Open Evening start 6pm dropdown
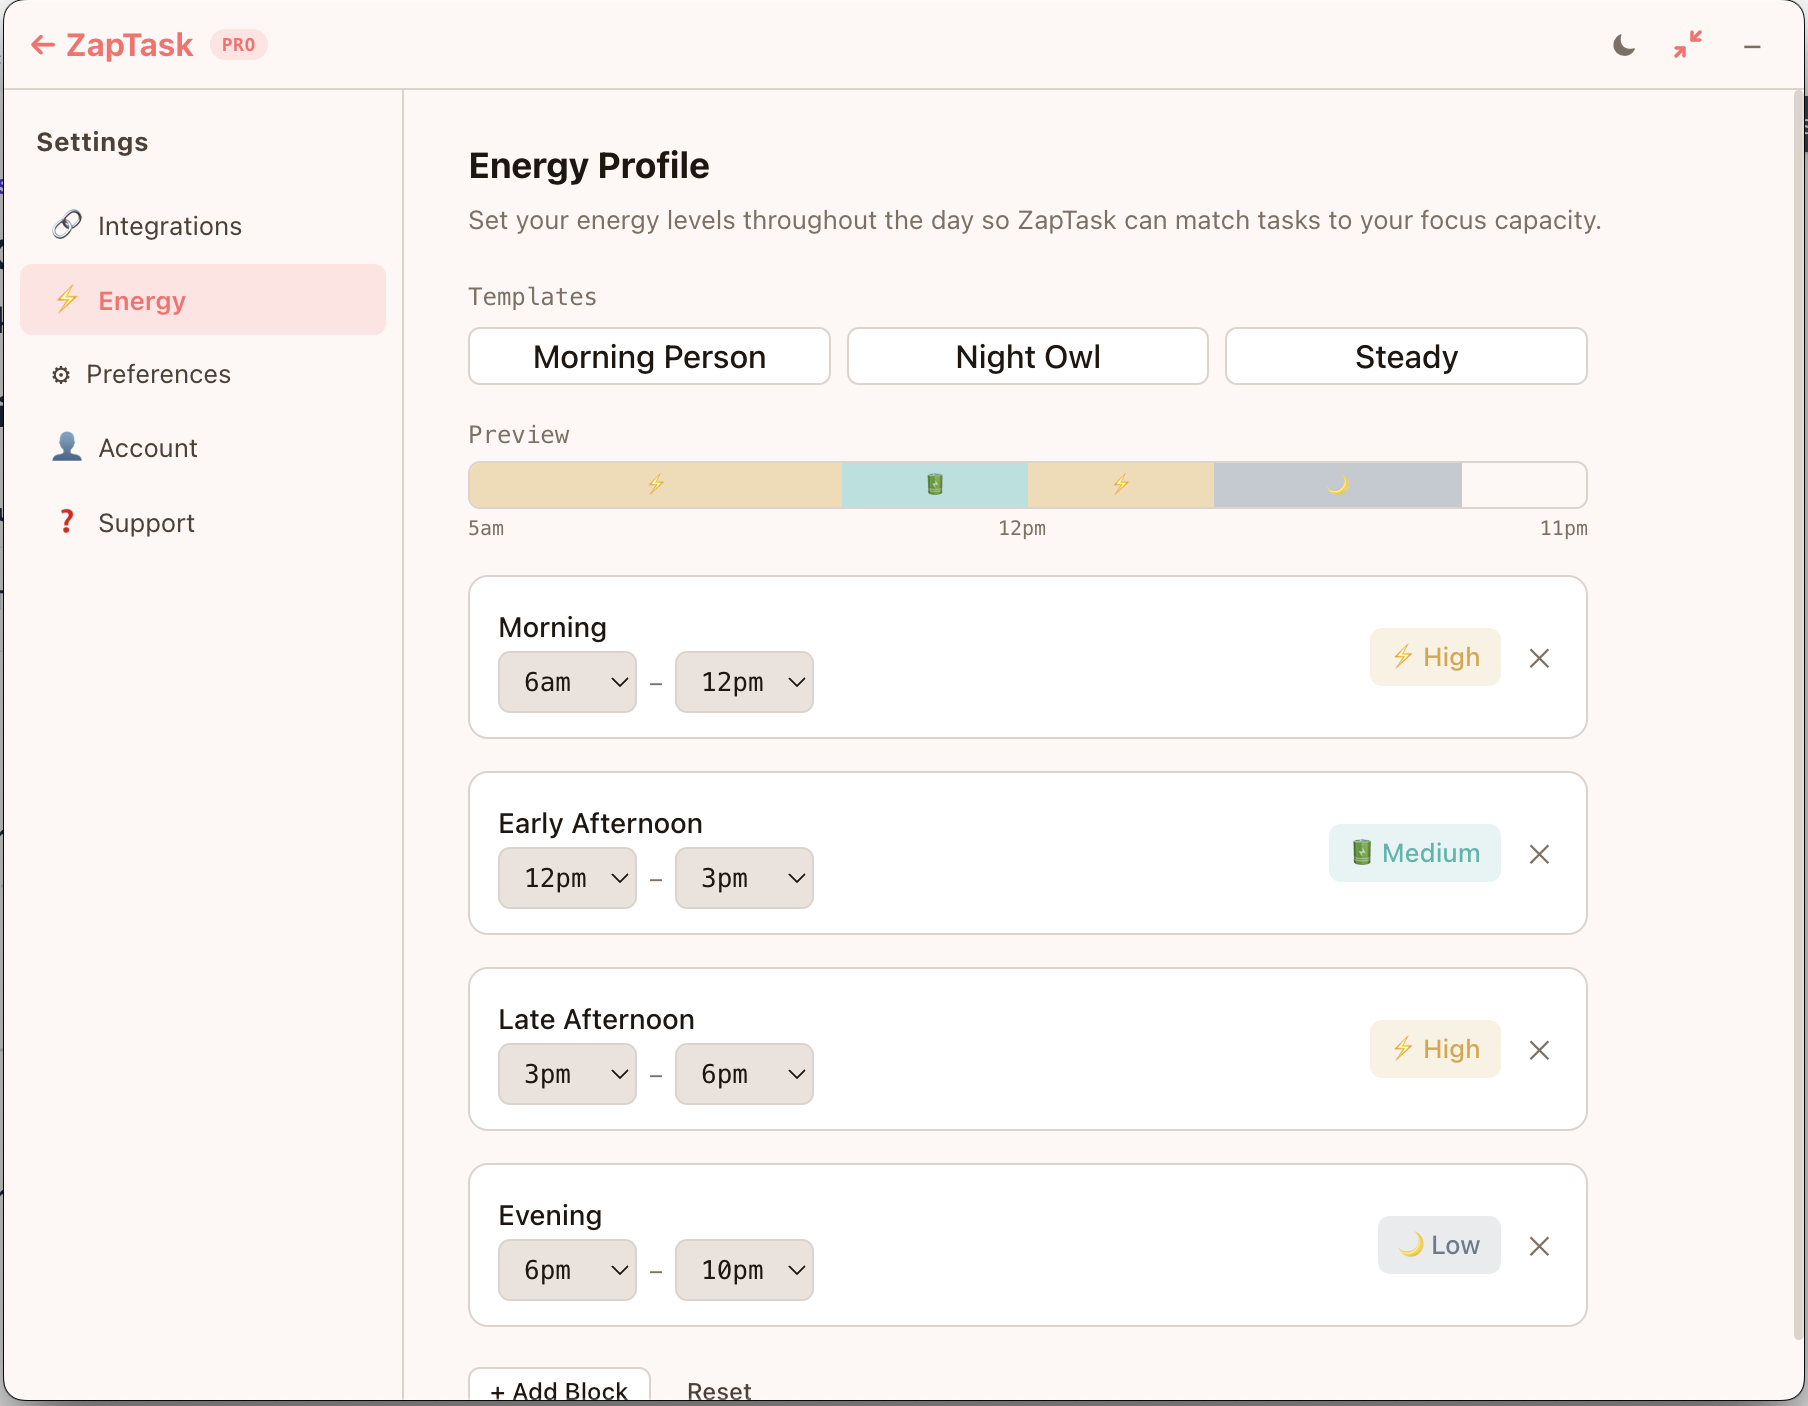Screen dimensions: 1808x1406 tap(567, 1270)
